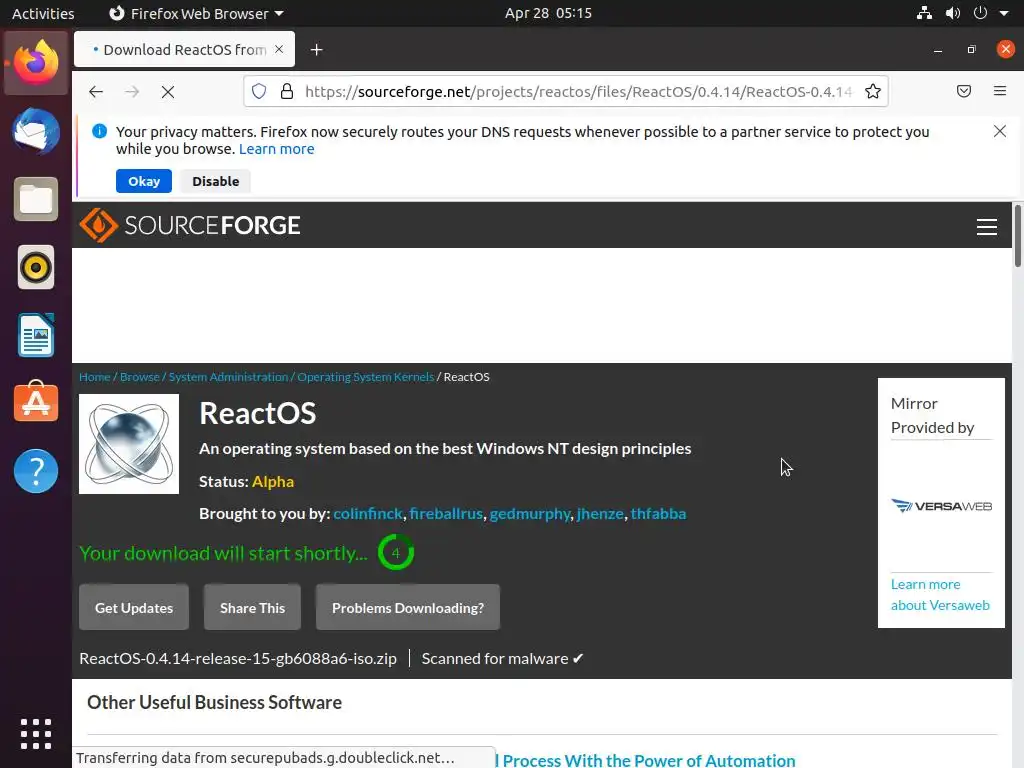This screenshot has width=1024, height=768.
Task: Open the Files manager dock icon
Action: click(36, 199)
